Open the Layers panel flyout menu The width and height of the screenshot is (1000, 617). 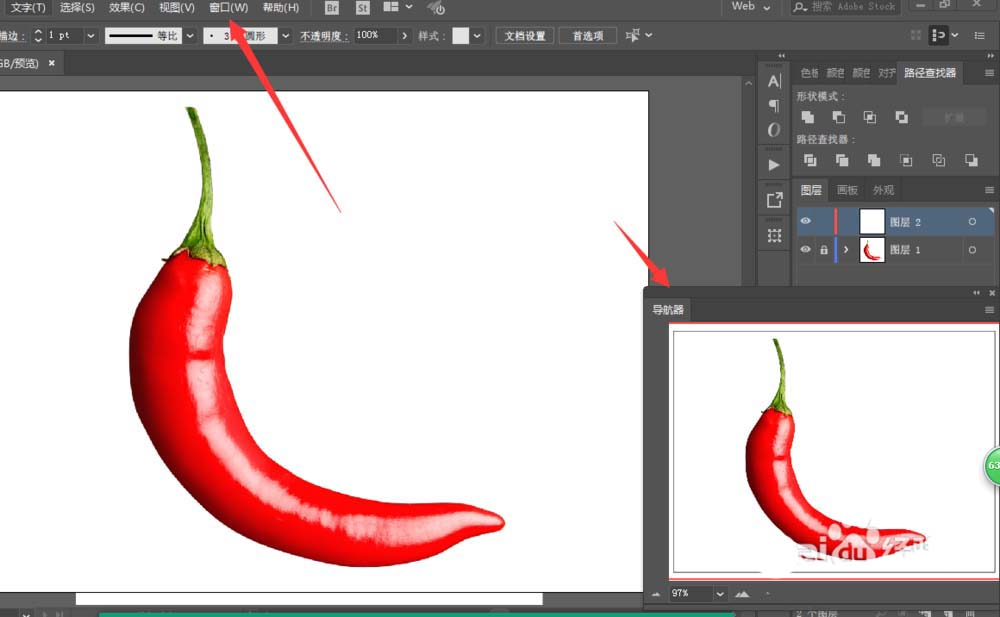click(989, 190)
